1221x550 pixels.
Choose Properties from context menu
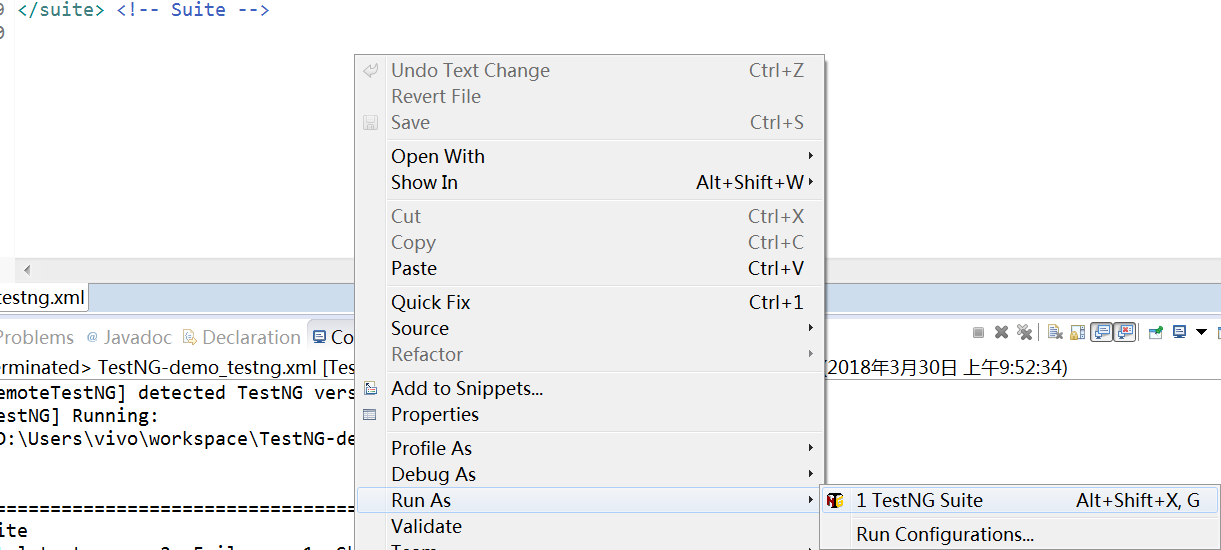tap(434, 414)
